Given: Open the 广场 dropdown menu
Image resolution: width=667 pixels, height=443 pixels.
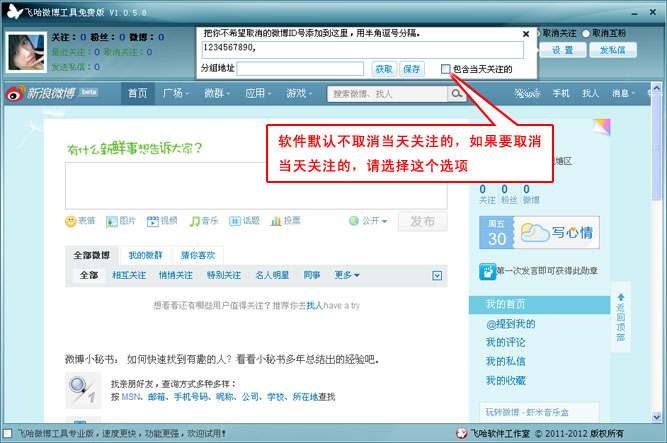Looking at the screenshot, I should tap(176, 93).
